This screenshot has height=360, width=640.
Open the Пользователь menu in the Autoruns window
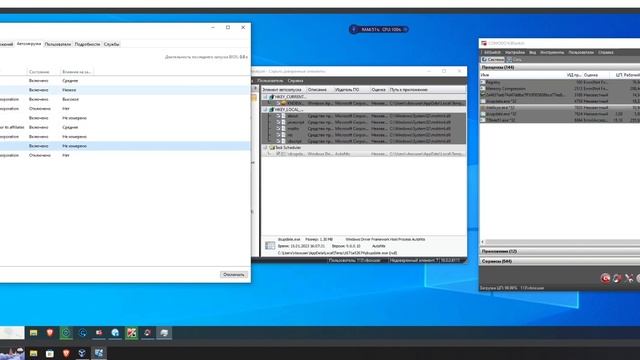270,81
